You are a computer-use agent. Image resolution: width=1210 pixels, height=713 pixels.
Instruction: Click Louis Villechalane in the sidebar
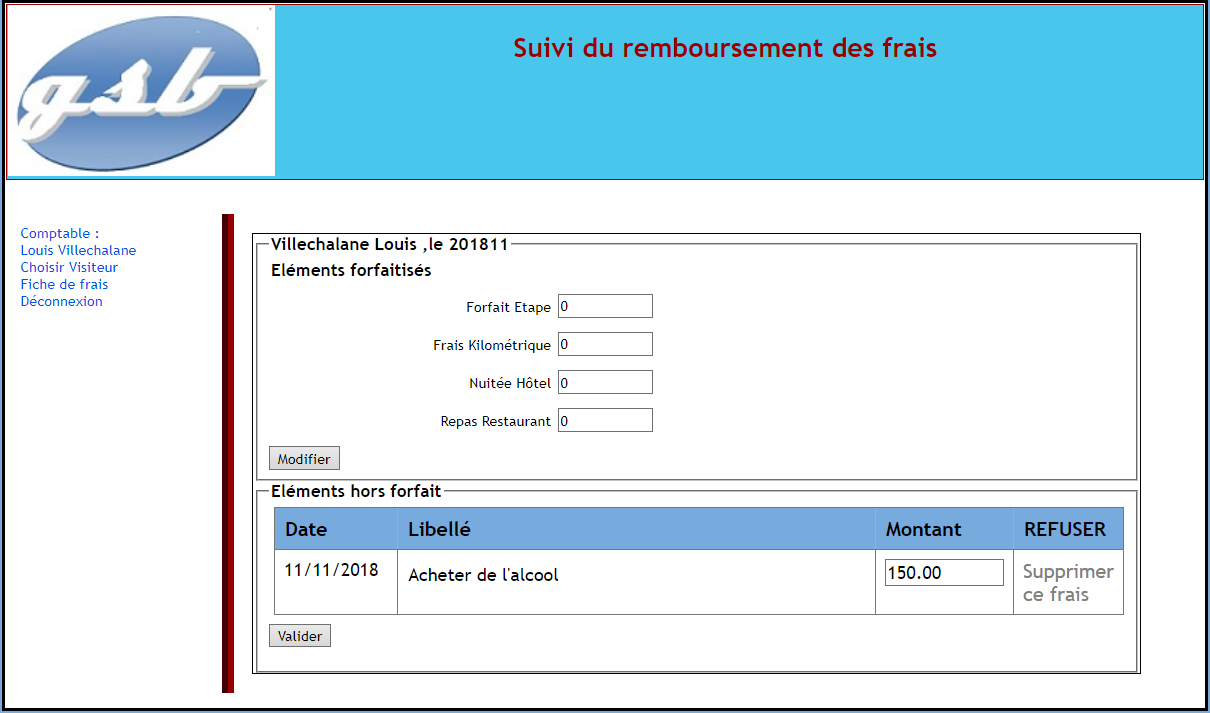point(78,250)
